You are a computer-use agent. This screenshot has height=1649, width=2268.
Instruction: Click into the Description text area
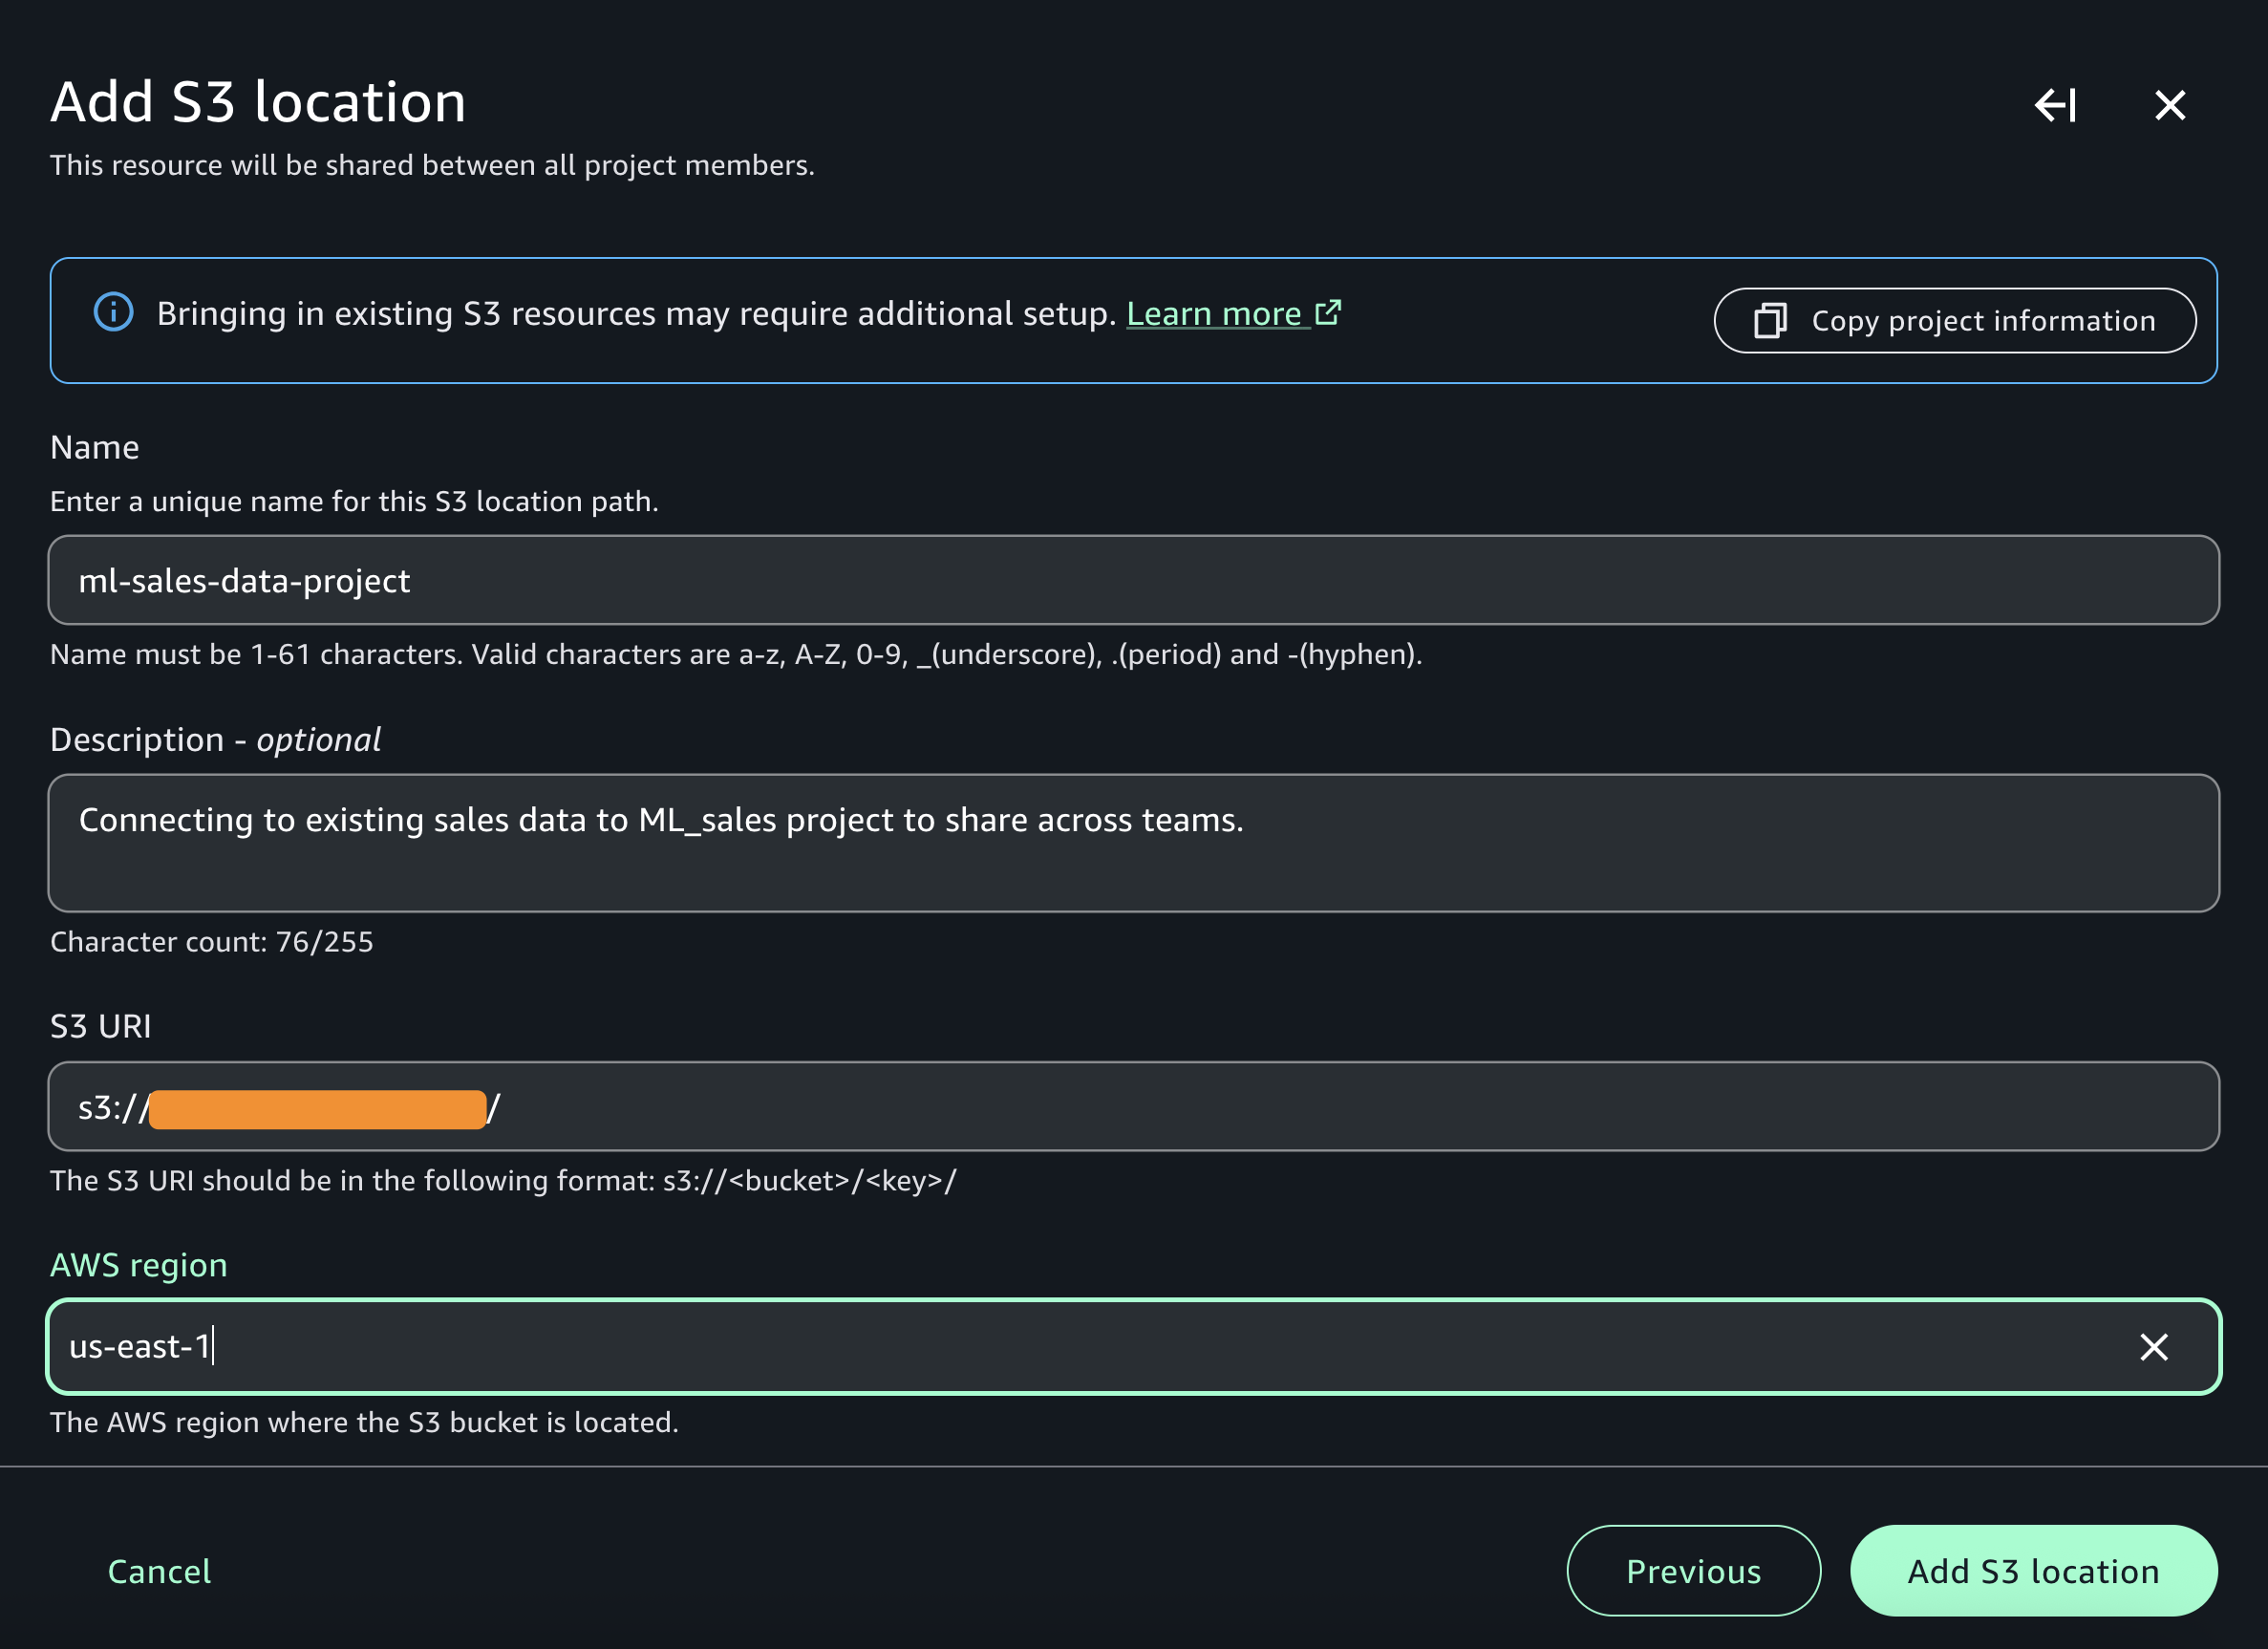pos(1132,843)
